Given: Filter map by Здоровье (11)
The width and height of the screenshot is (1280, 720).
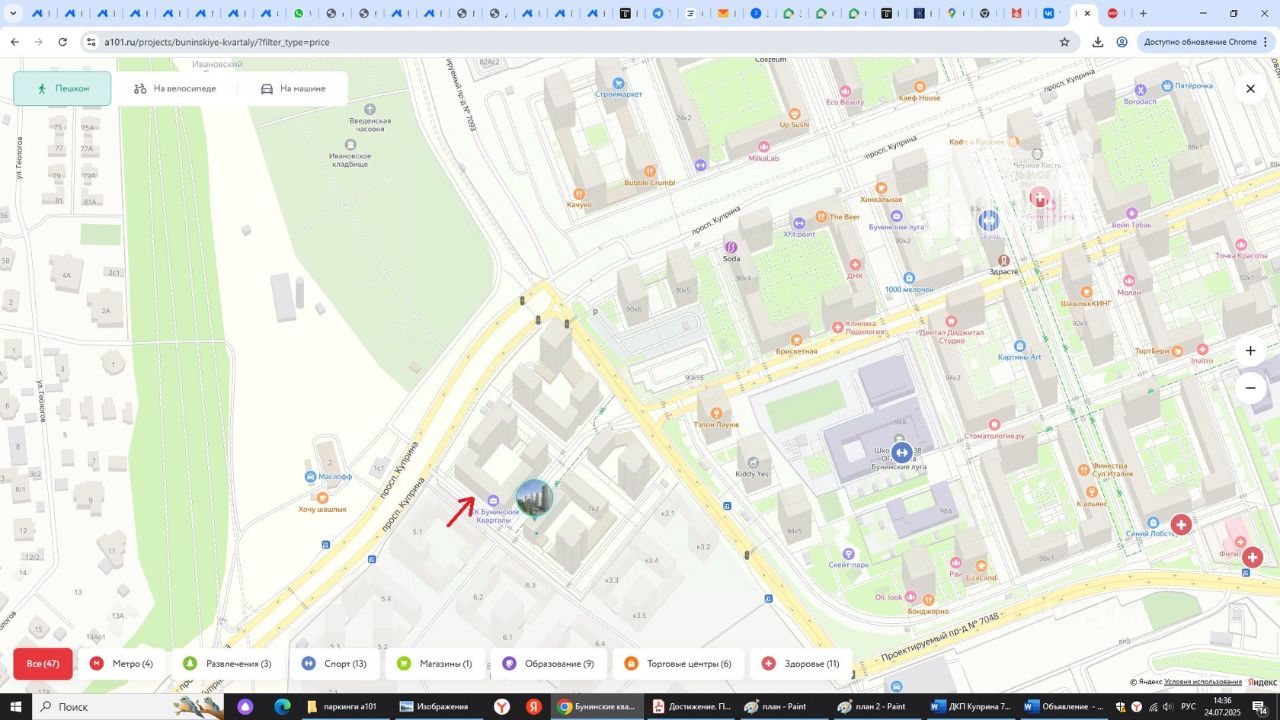Looking at the screenshot, I should 801,664.
